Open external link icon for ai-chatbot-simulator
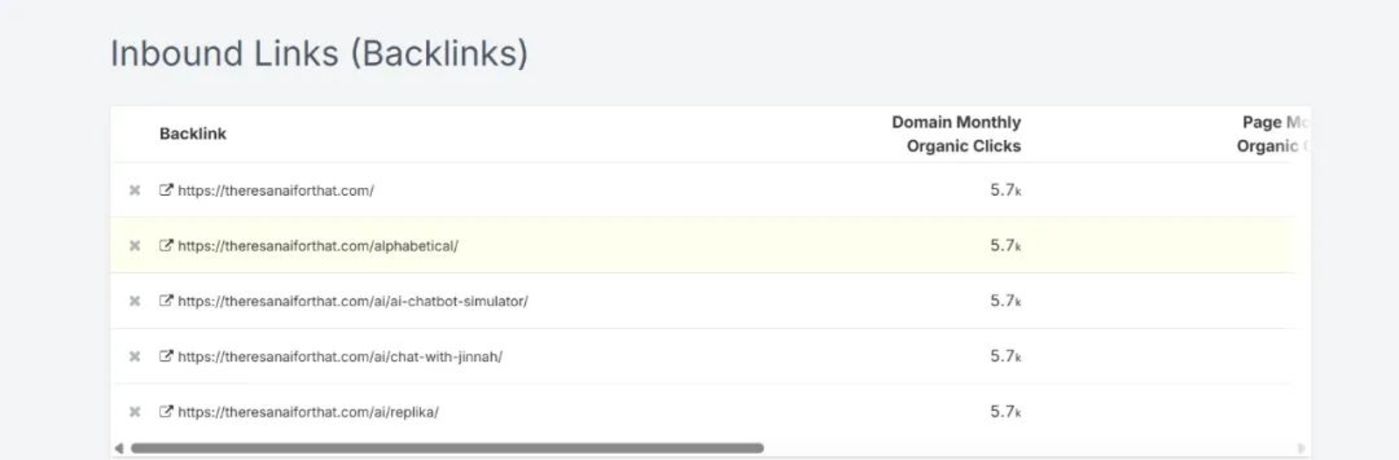 tap(166, 301)
